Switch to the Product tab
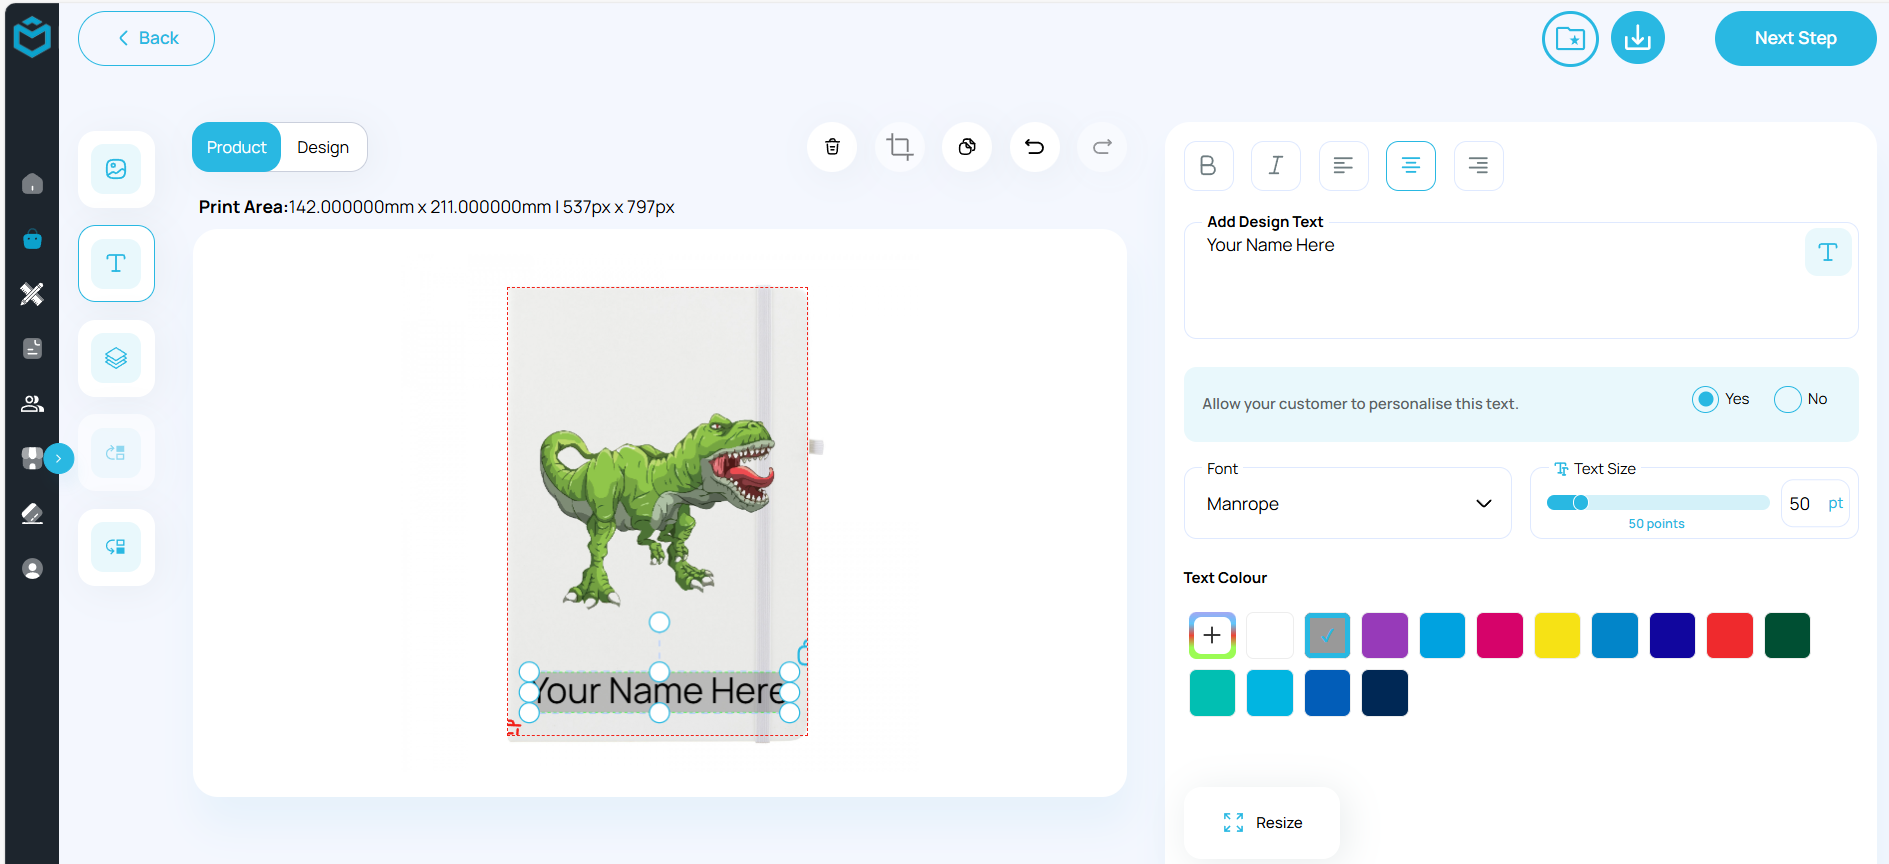The width and height of the screenshot is (1889, 864). pyautogui.click(x=236, y=147)
